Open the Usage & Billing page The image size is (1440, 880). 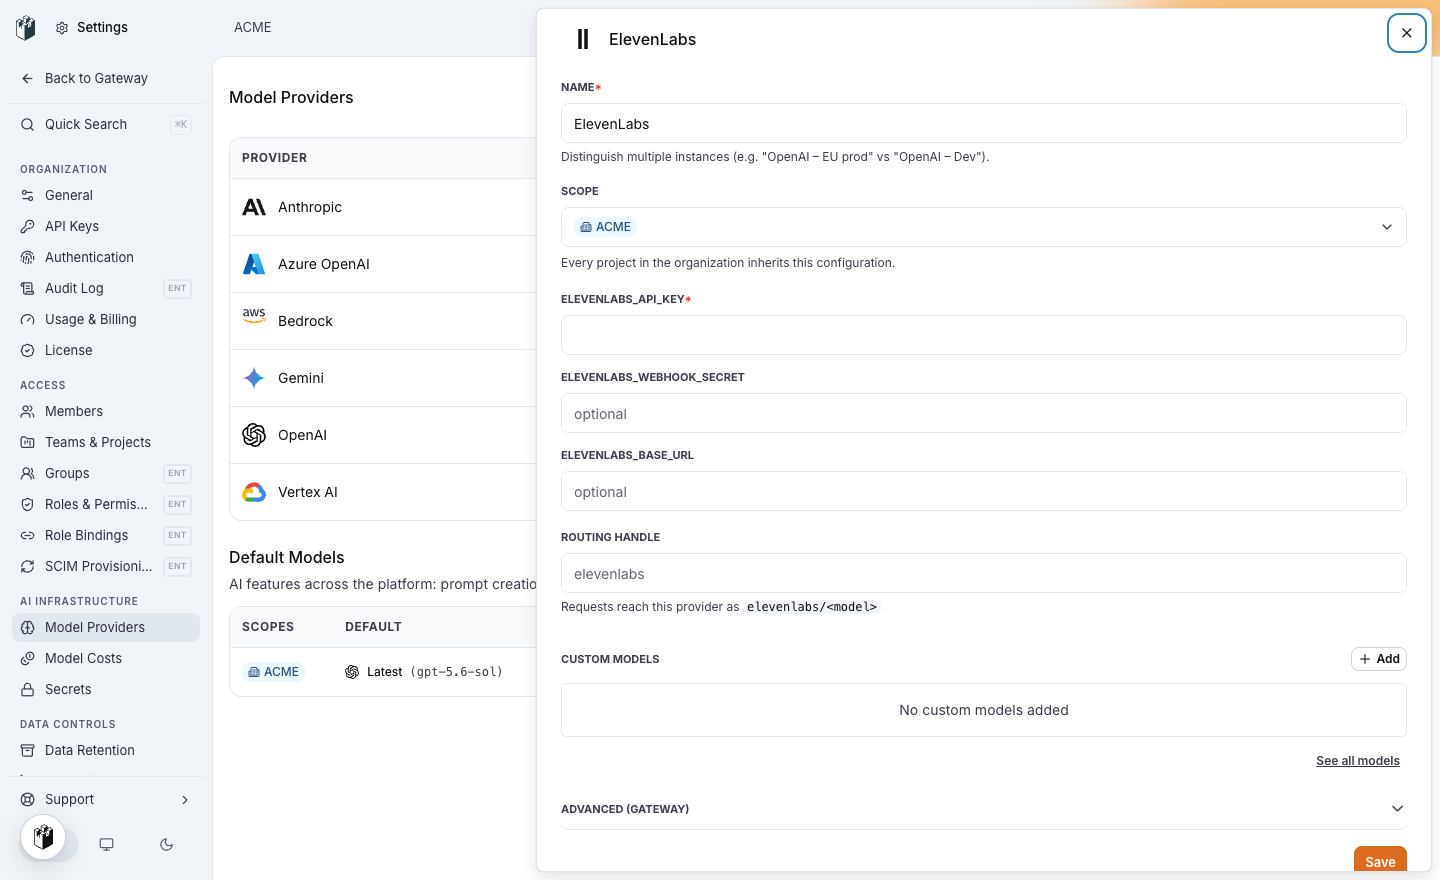[106, 319]
